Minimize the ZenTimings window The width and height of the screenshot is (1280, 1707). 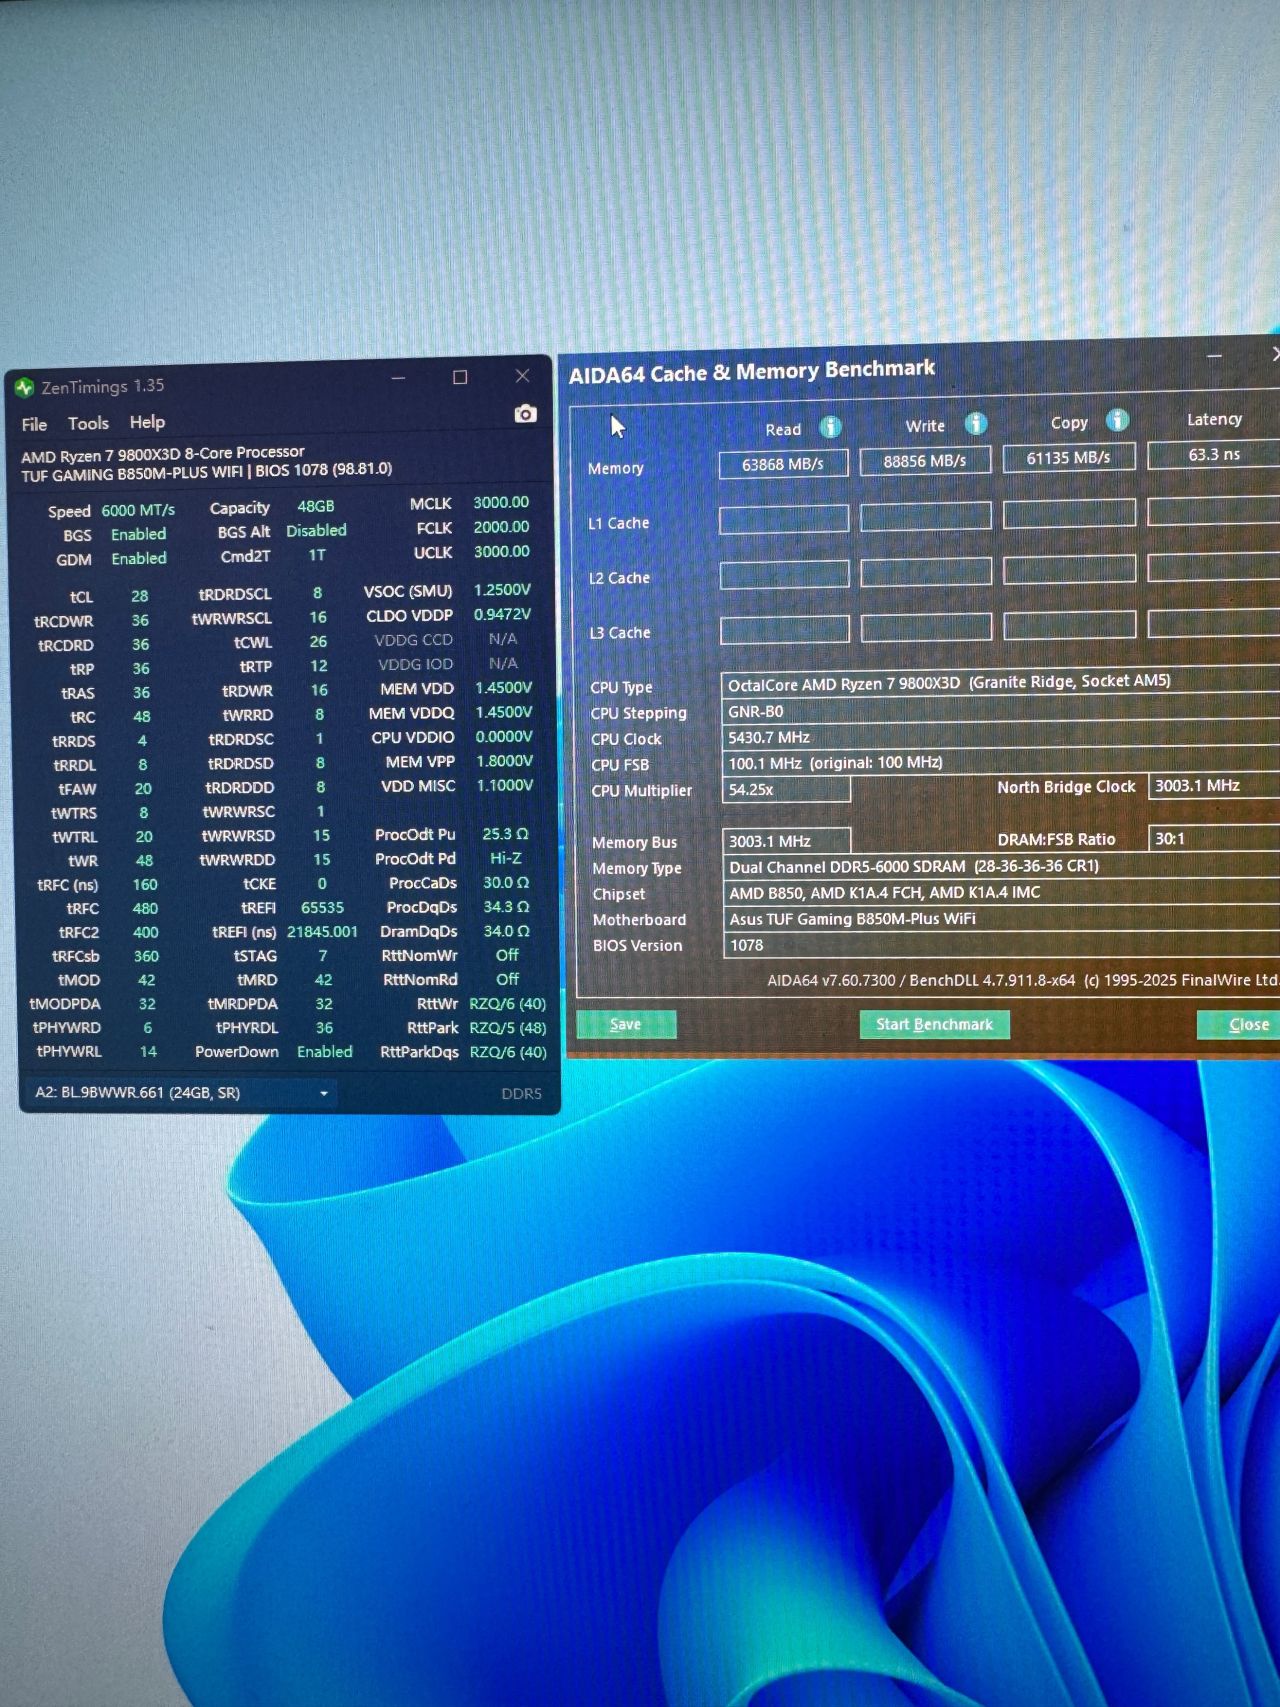[x=398, y=378]
